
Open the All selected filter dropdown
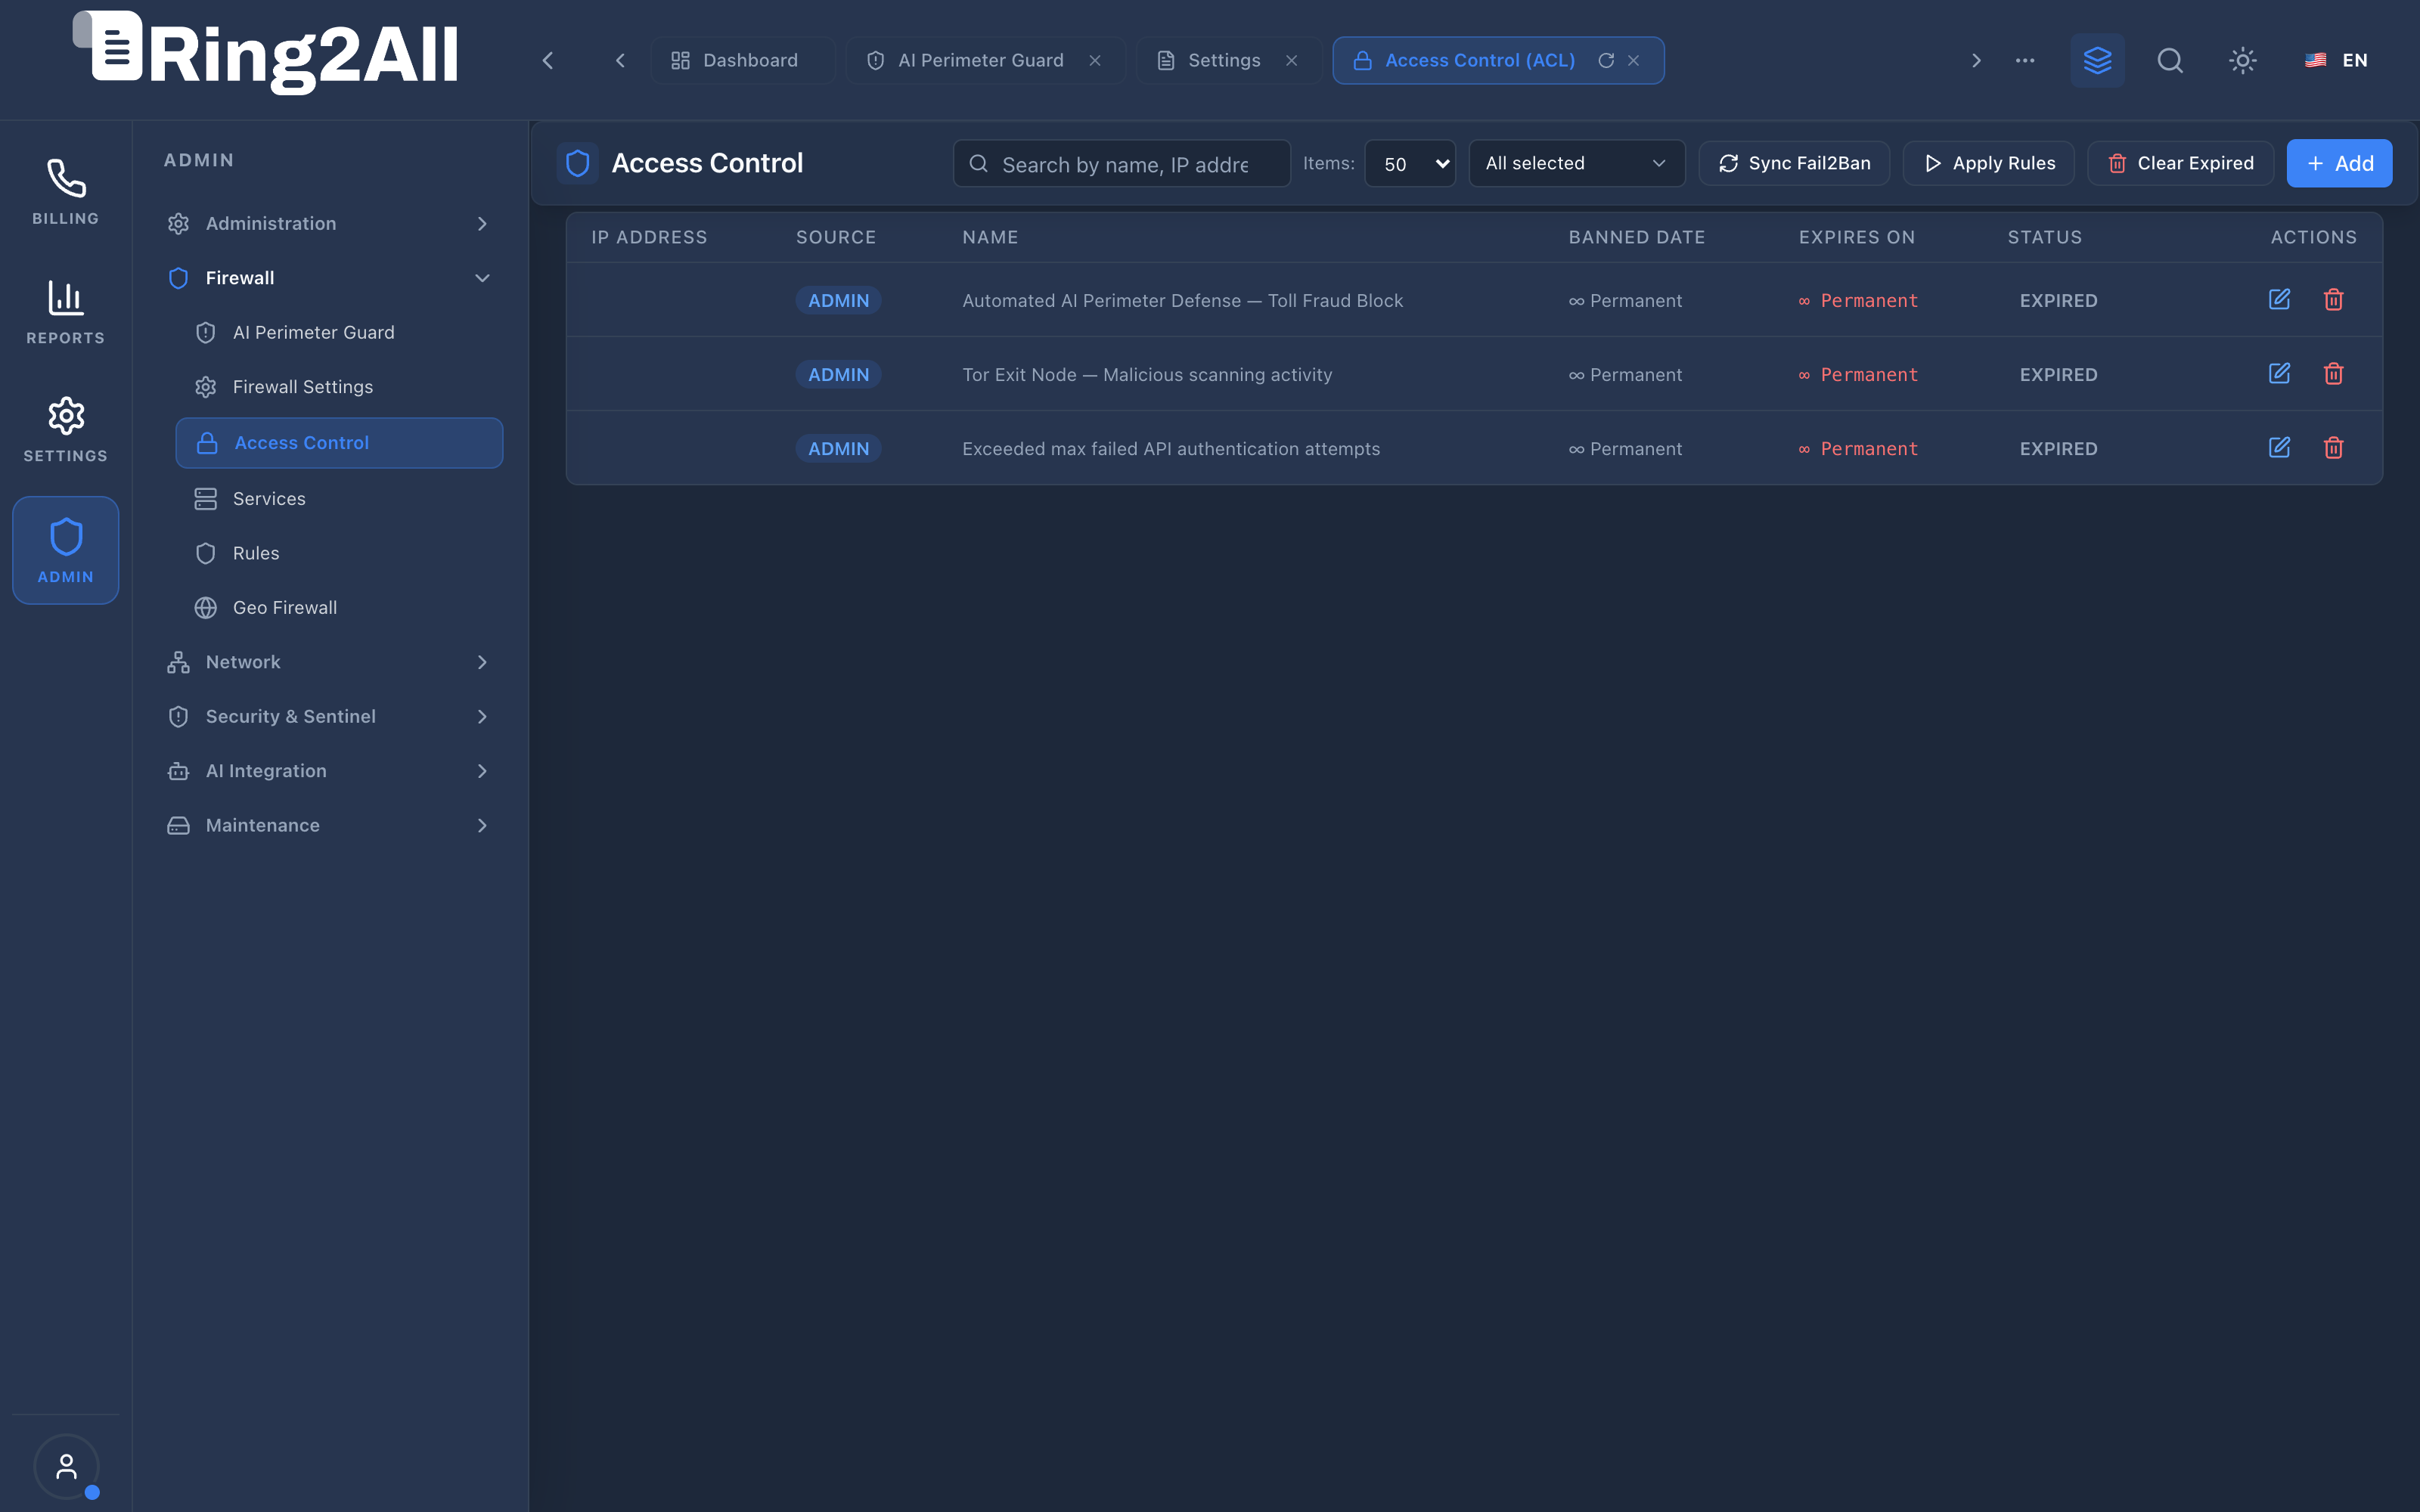tap(1577, 163)
